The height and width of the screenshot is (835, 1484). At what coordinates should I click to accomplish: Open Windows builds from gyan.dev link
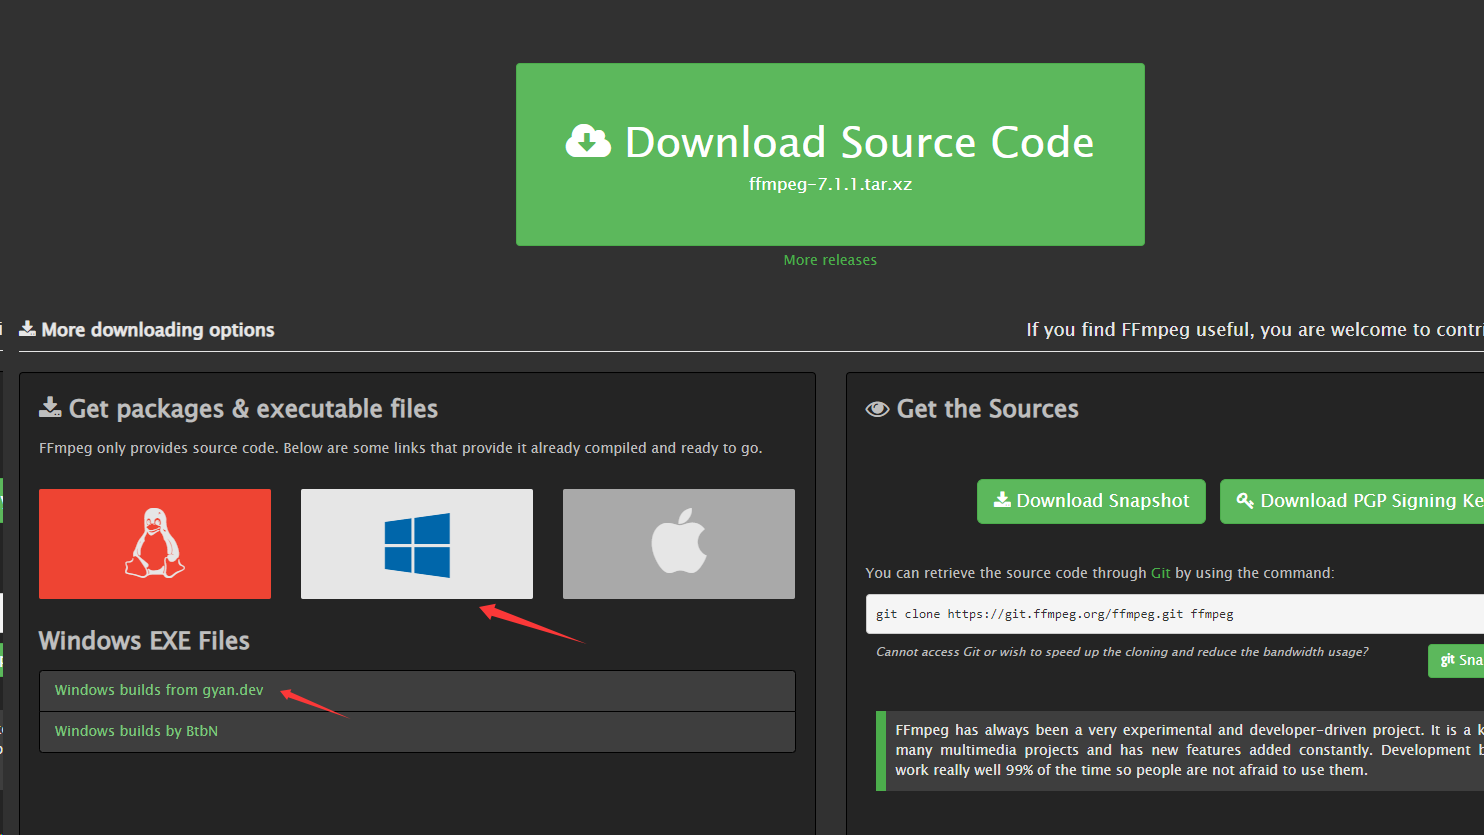[x=159, y=690]
